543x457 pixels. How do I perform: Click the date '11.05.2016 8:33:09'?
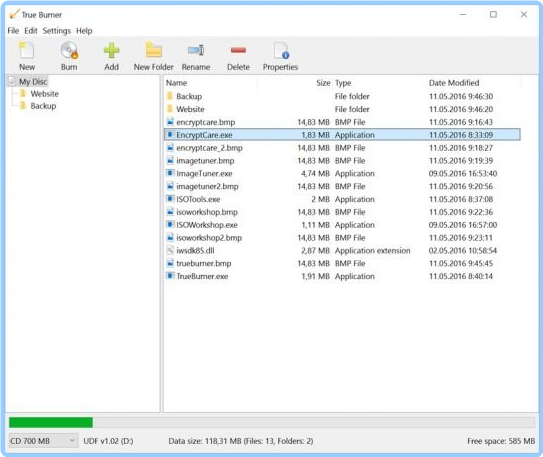(x=461, y=135)
